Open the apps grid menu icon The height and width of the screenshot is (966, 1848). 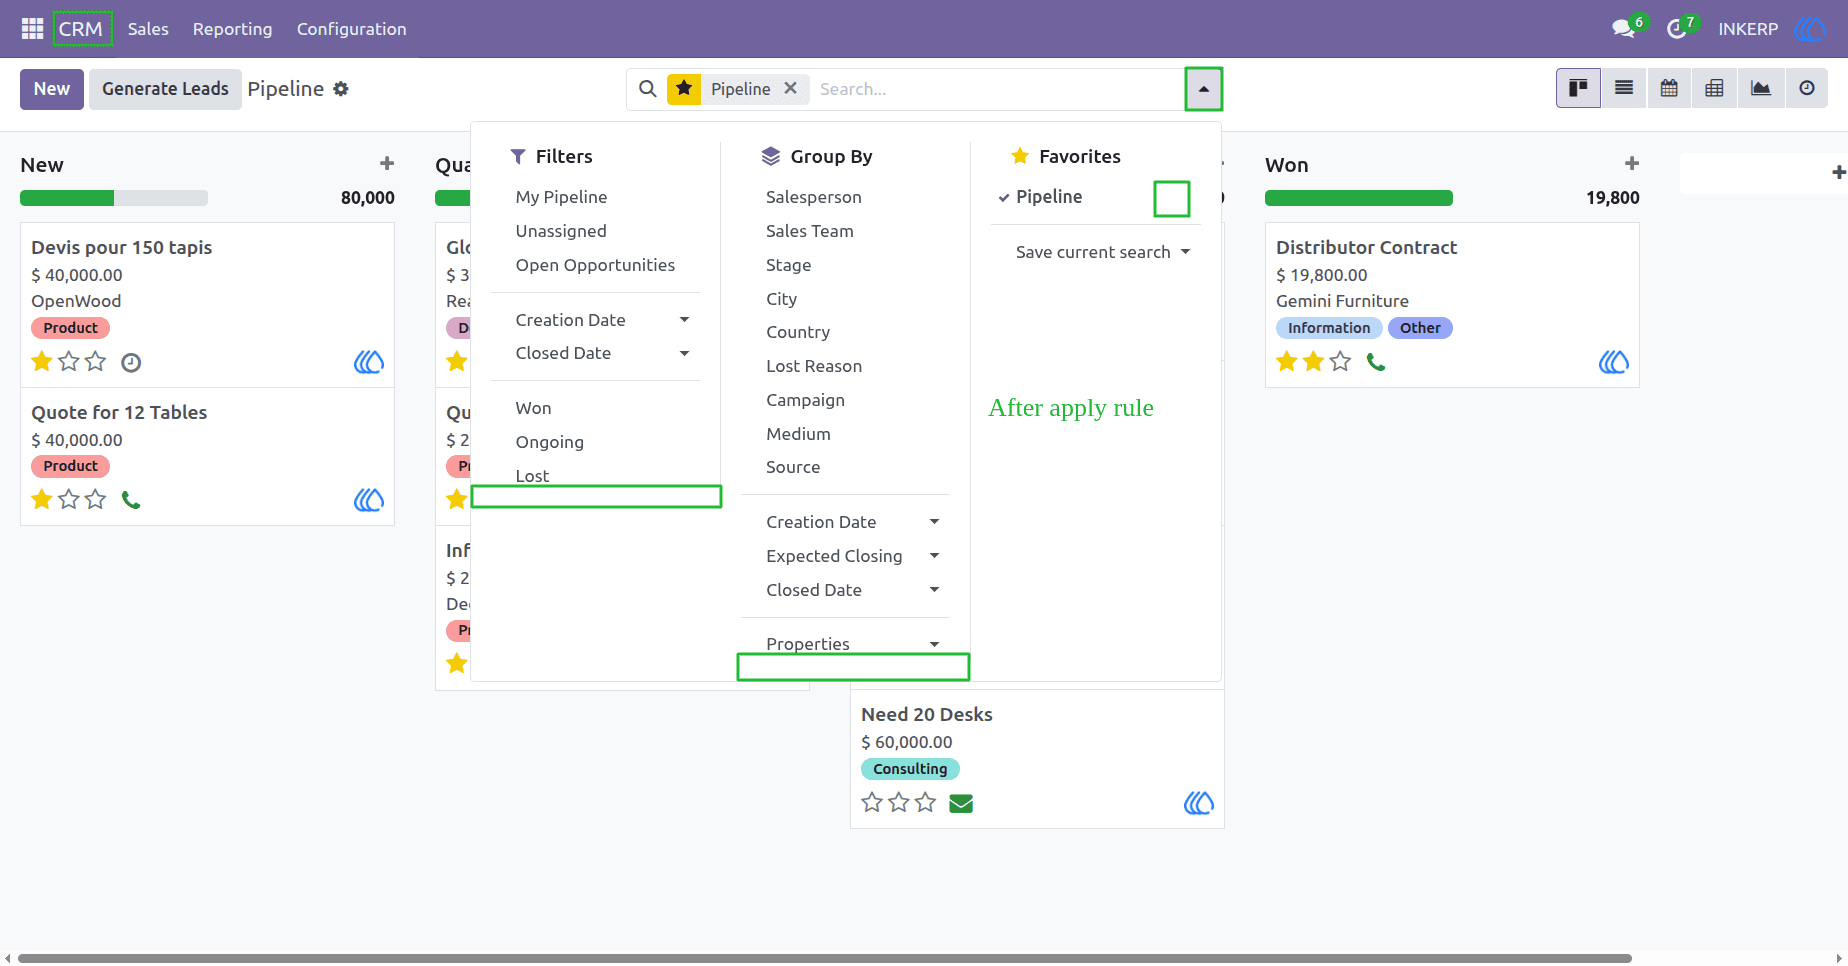tap(32, 29)
